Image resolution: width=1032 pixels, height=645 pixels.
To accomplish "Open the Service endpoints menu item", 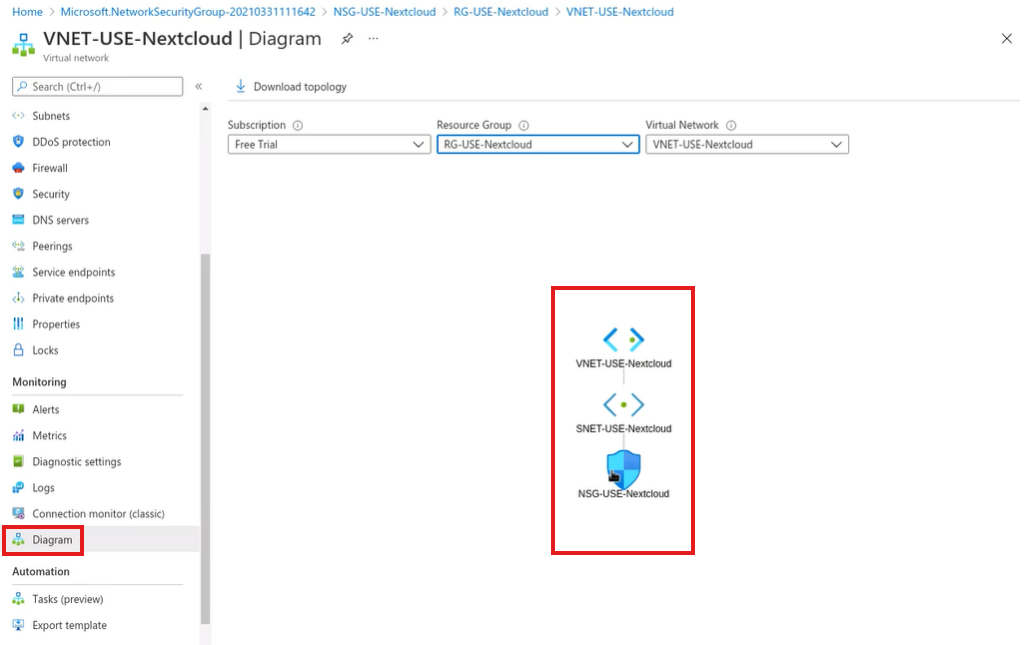I will [x=73, y=272].
